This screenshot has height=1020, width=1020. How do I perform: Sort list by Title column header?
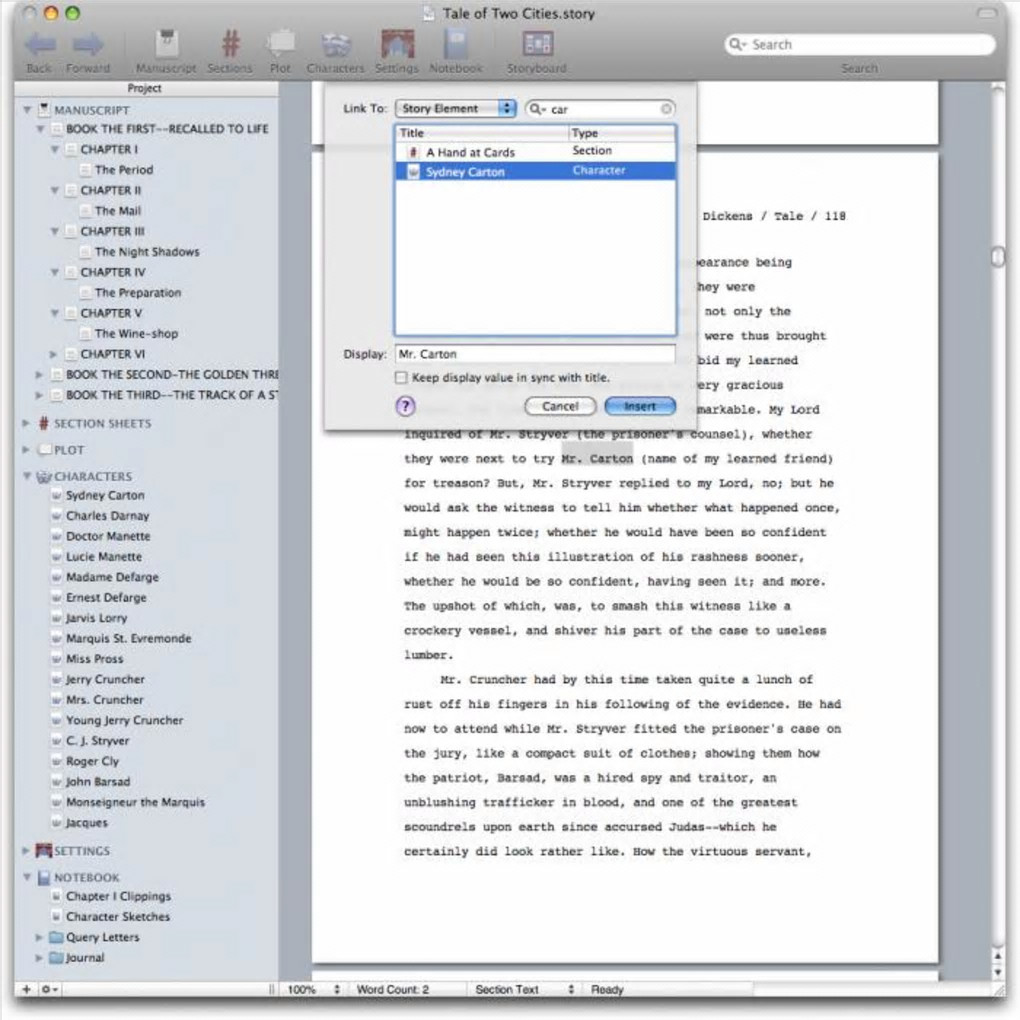tap(482, 133)
